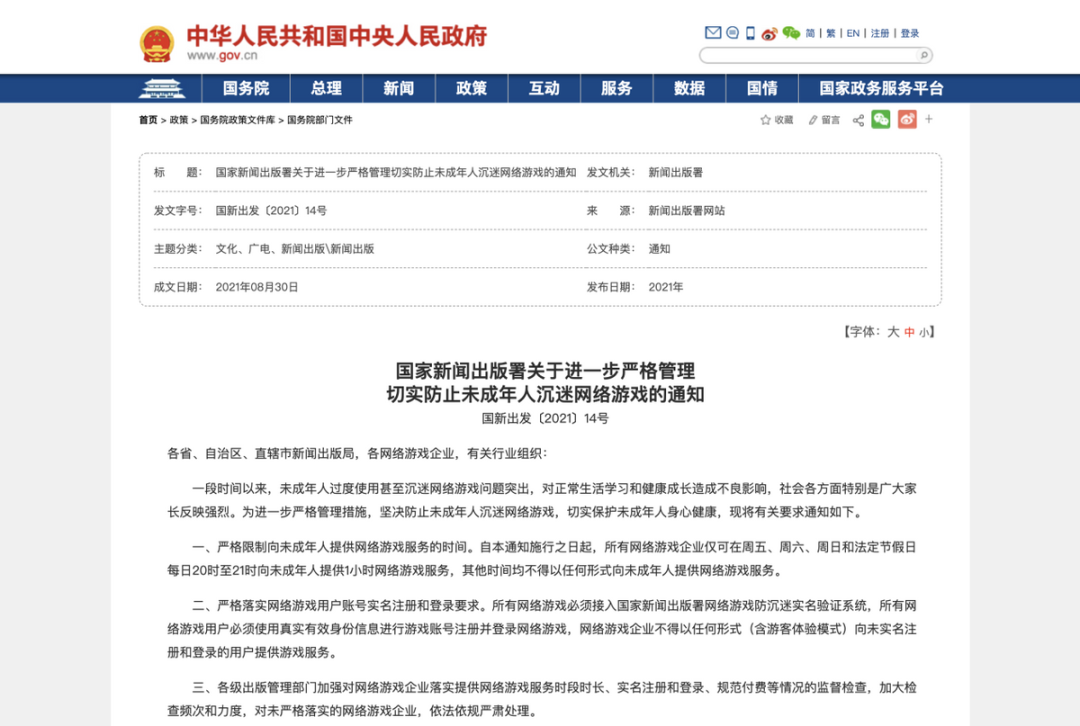This screenshot has height=726, width=1080.
Task: Click the 国务院政策文件库 breadcrumb link
Action: tap(238, 120)
